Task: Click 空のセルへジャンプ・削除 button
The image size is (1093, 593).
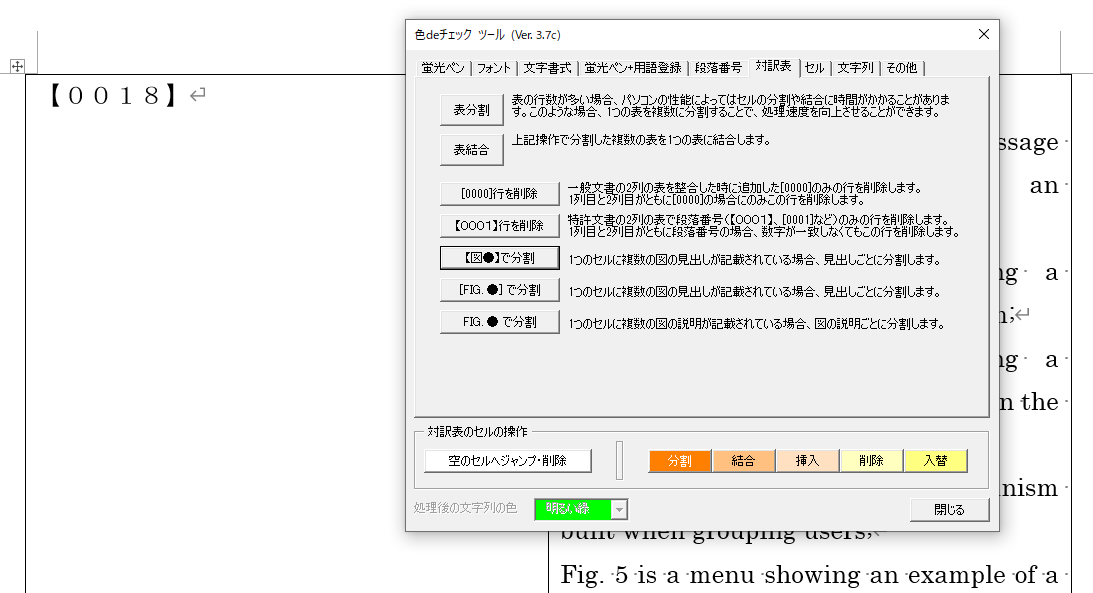Action: click(507, 461)
